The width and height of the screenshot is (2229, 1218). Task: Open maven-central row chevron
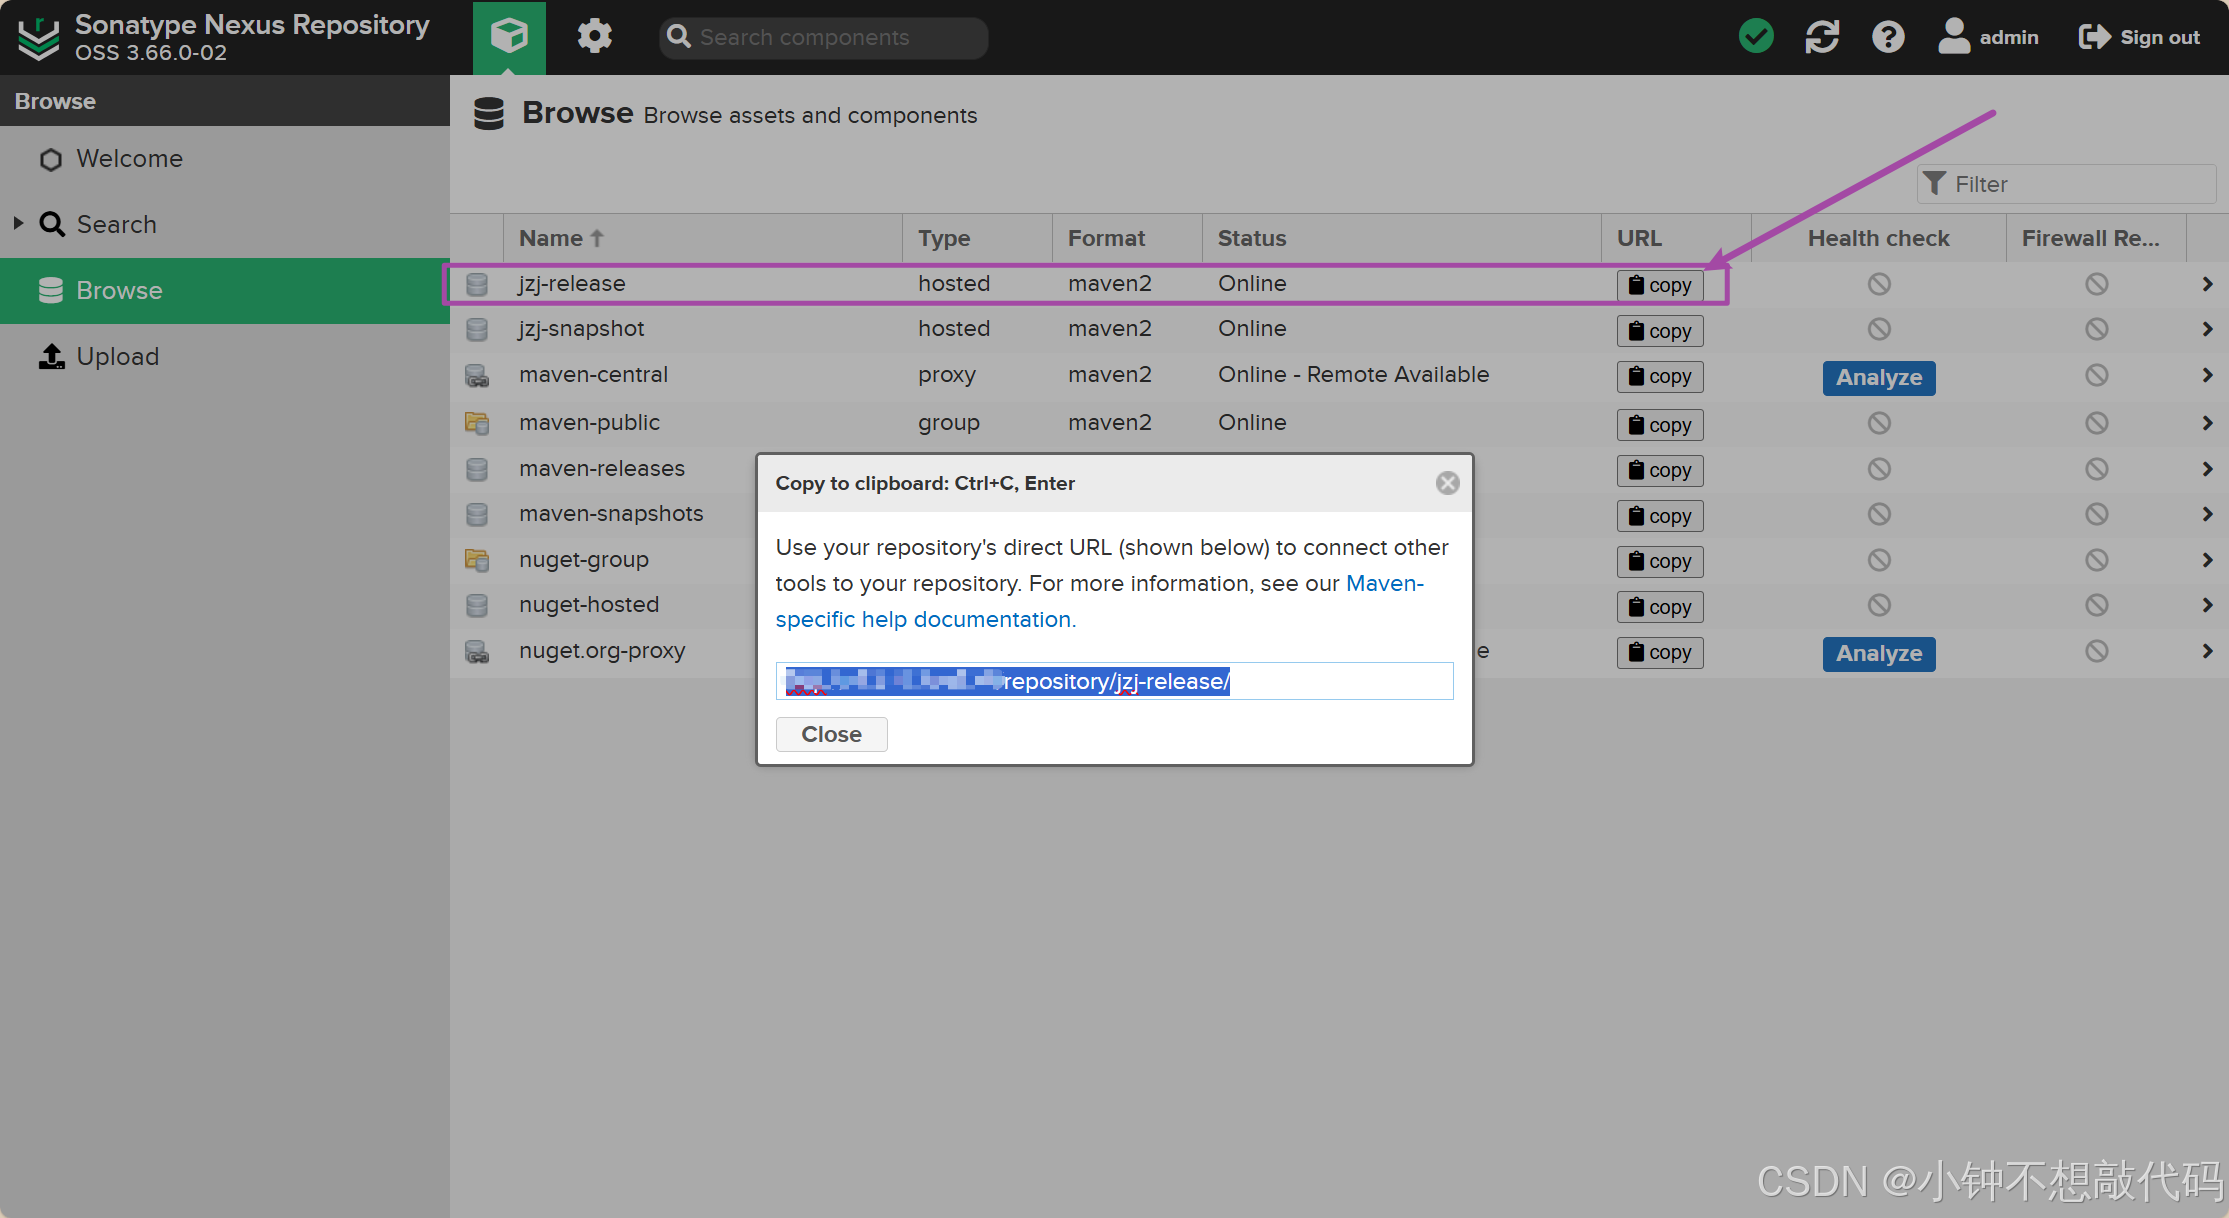tap(2207, 375)
